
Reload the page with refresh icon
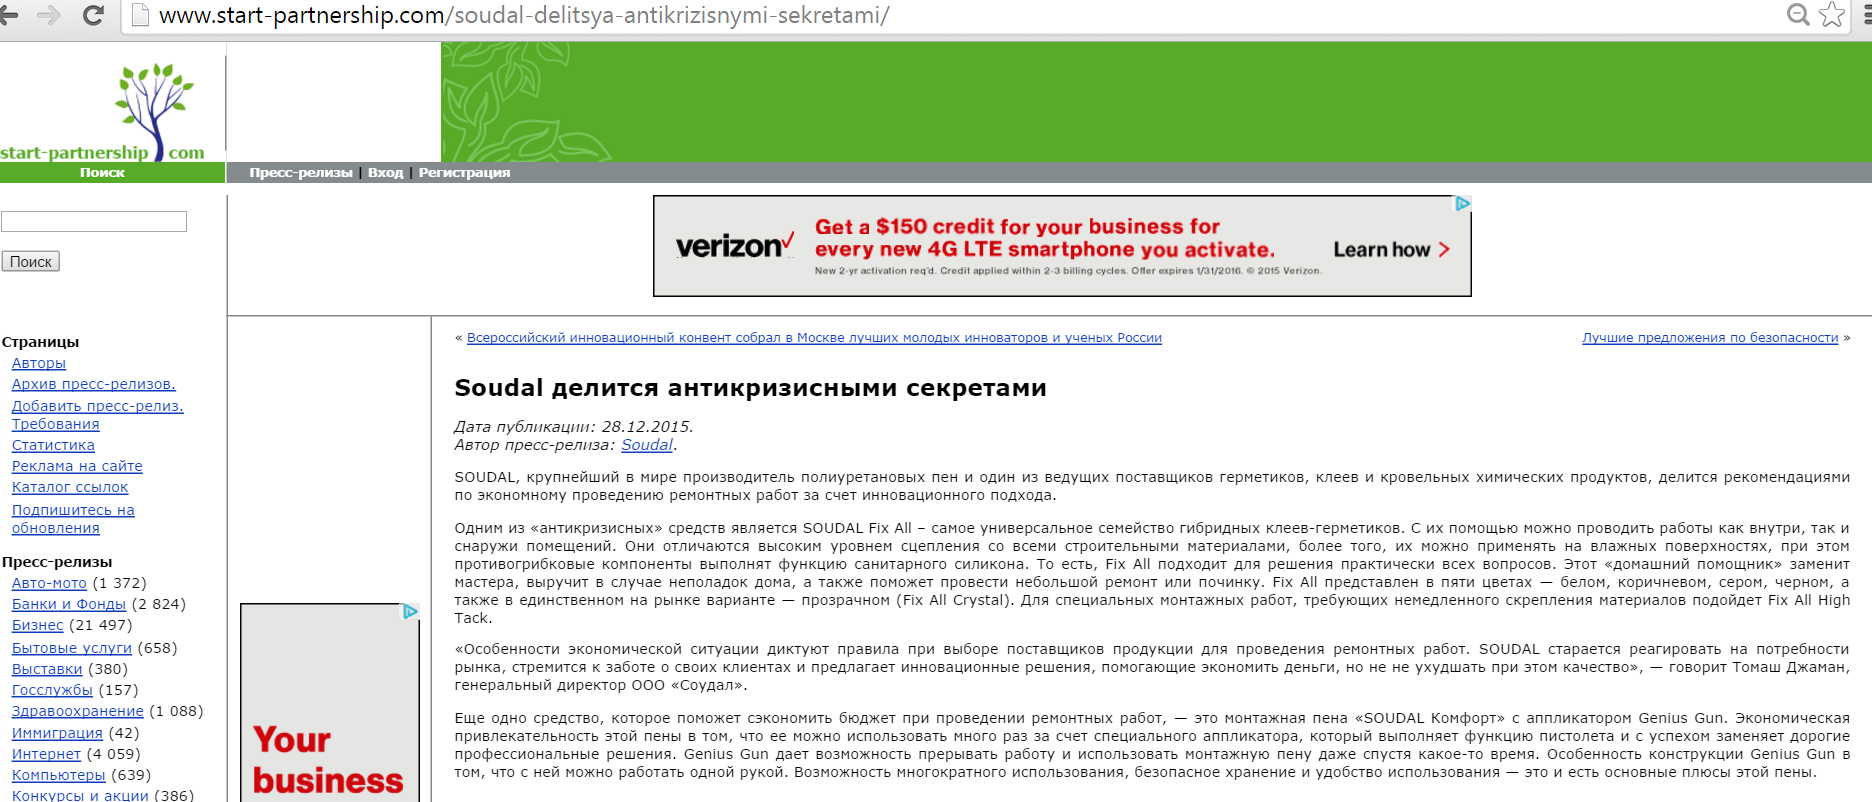pos(93,15)
